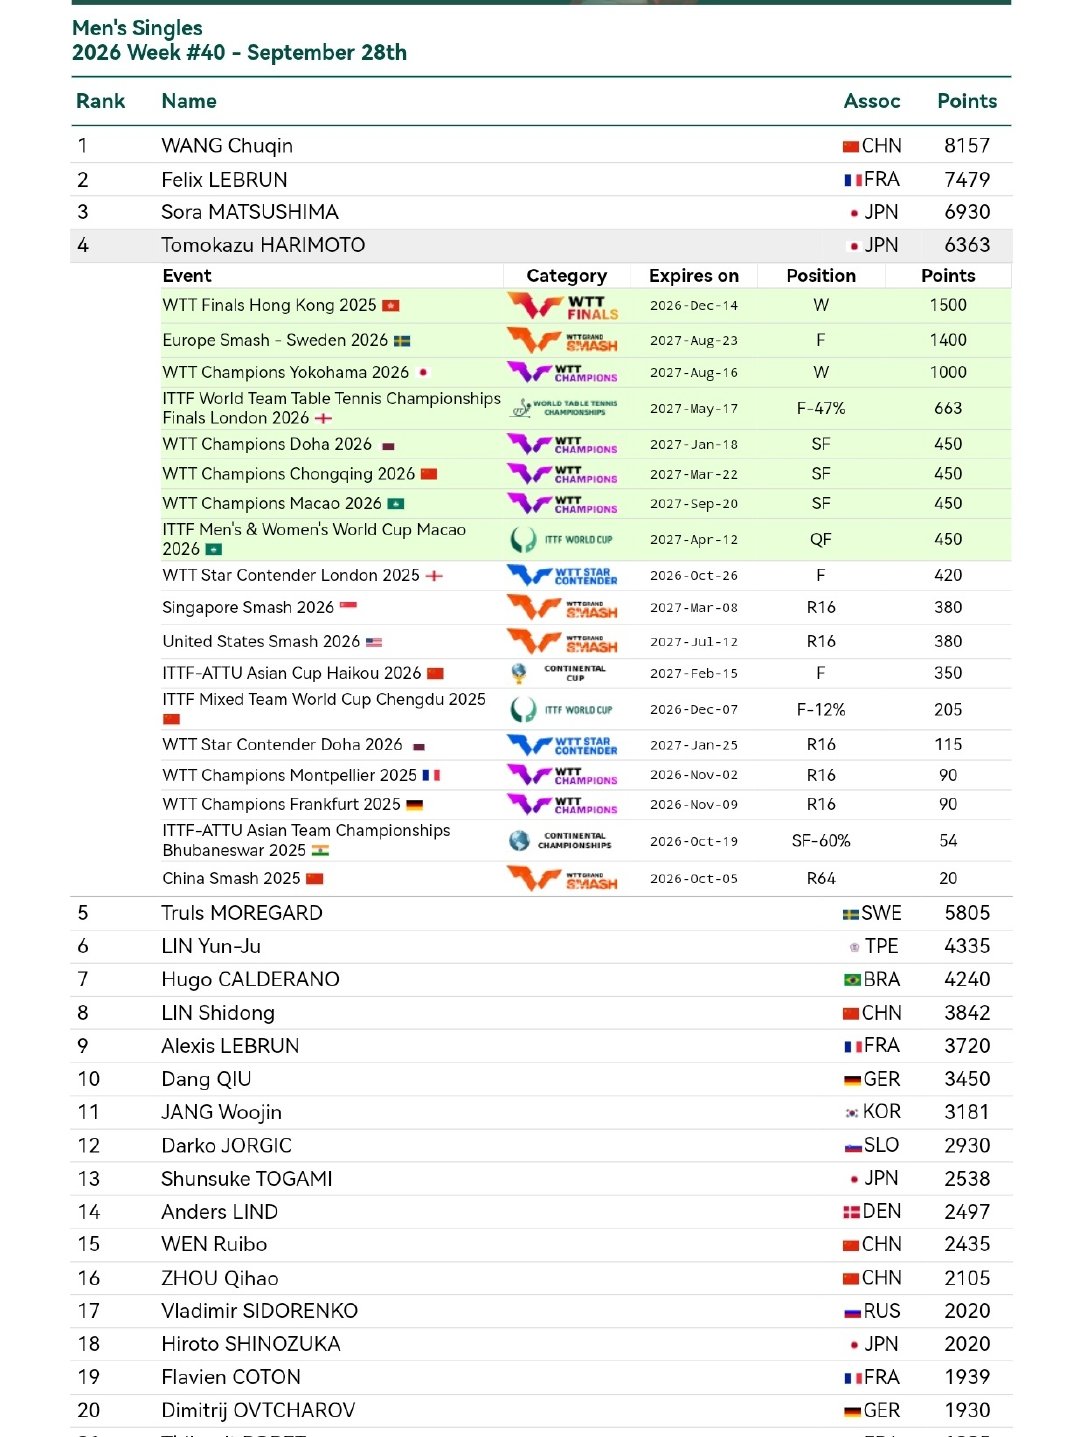
Task: Click Brazil flag next to Hugo CALDERANO
Action: 852,980
